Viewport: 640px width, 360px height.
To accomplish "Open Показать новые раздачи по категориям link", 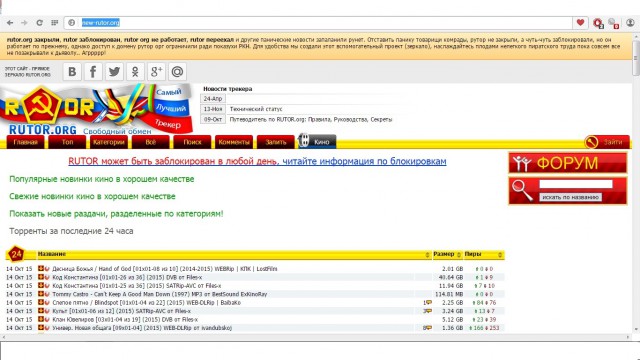I will coord(116,214).
